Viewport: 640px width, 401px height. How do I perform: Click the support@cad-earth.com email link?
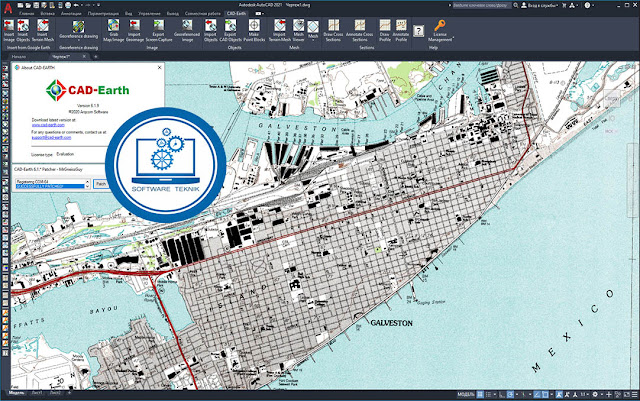point(51,138)
